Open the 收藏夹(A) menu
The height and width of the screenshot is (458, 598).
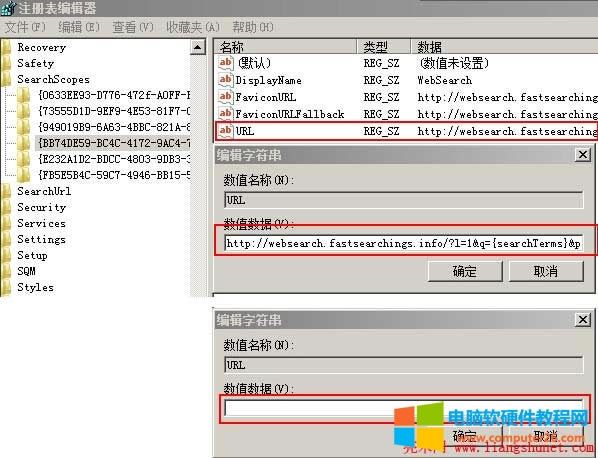click(193, 27)
